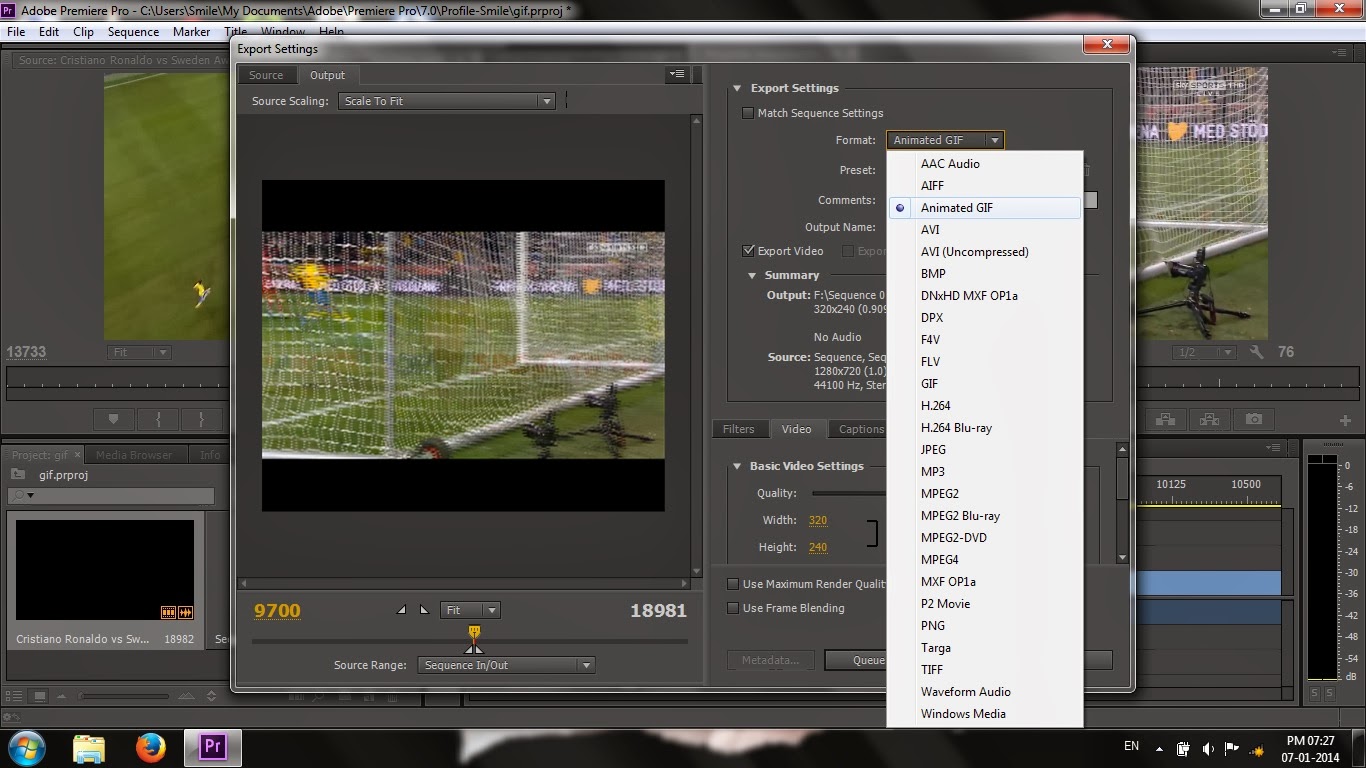
Task: Choose H.264 from the format list
Action: 985,406
